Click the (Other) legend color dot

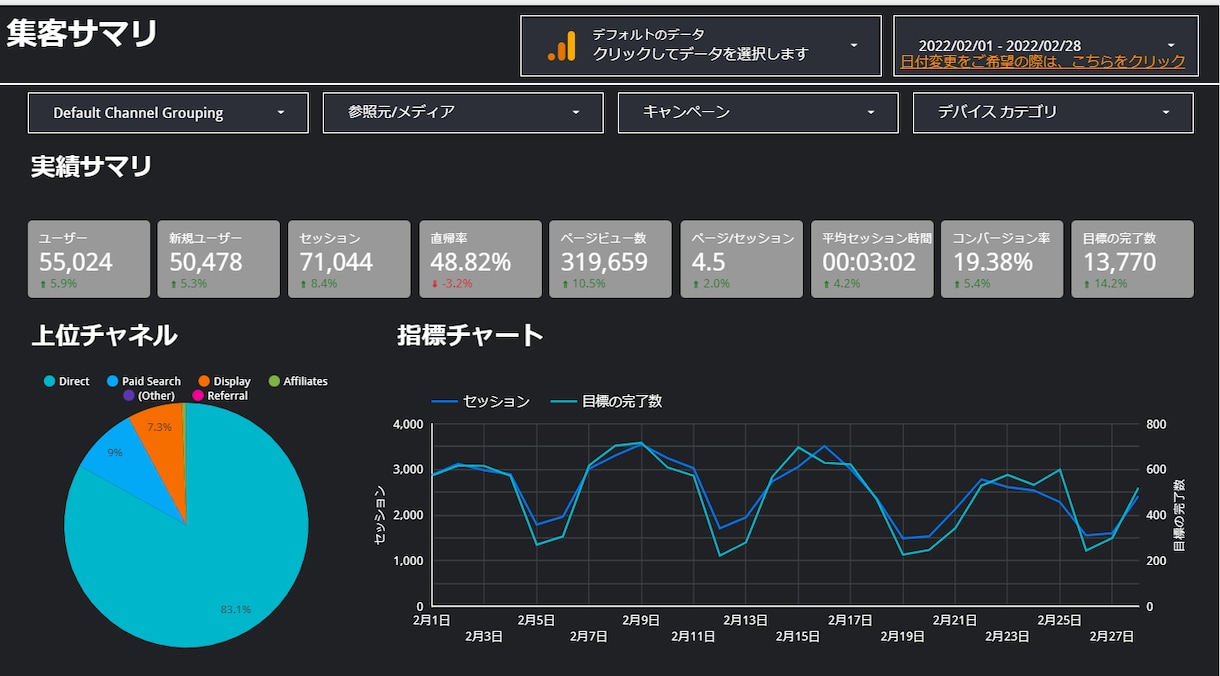128,396
